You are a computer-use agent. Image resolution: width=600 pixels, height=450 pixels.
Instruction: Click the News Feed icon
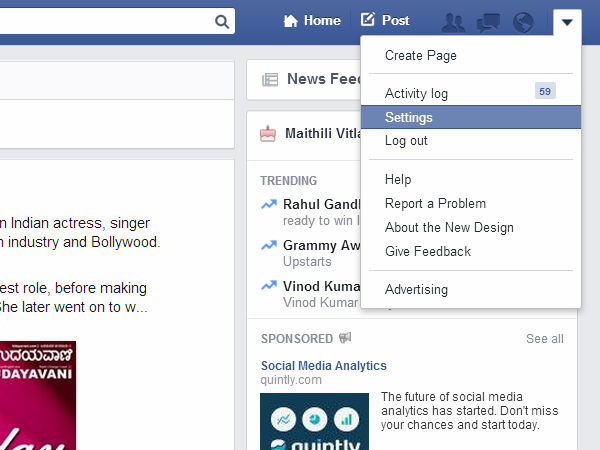pos(270,80)
